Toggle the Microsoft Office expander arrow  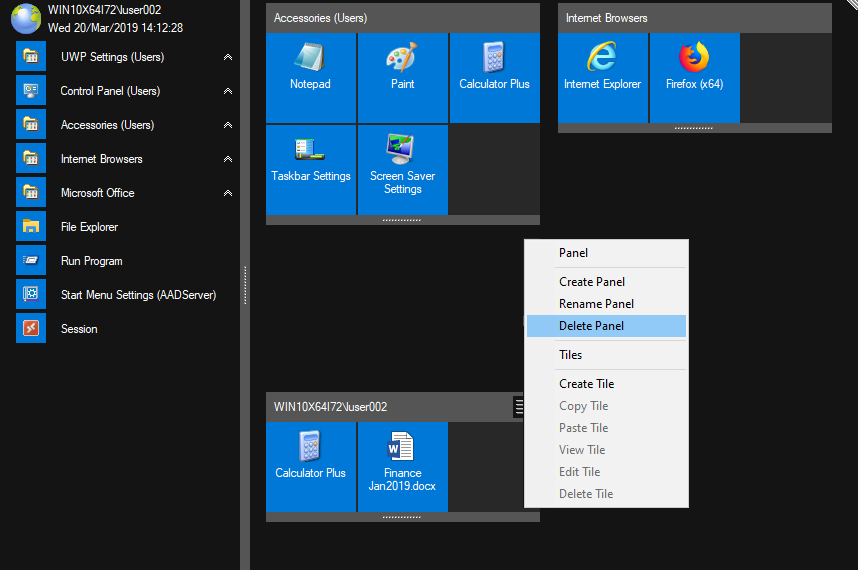click(228, 194)
